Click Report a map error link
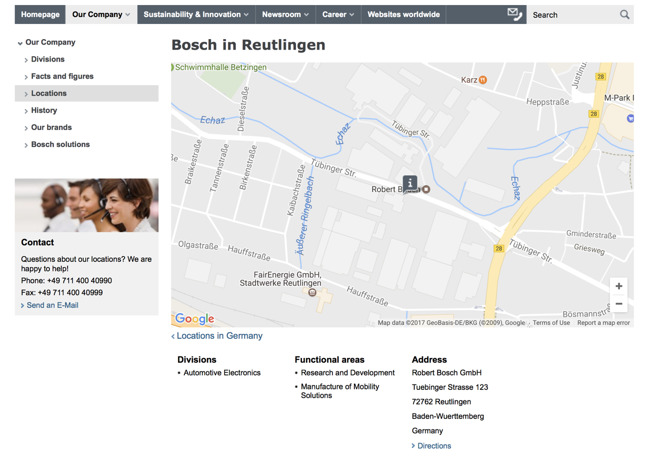 (x=603, y=323)
